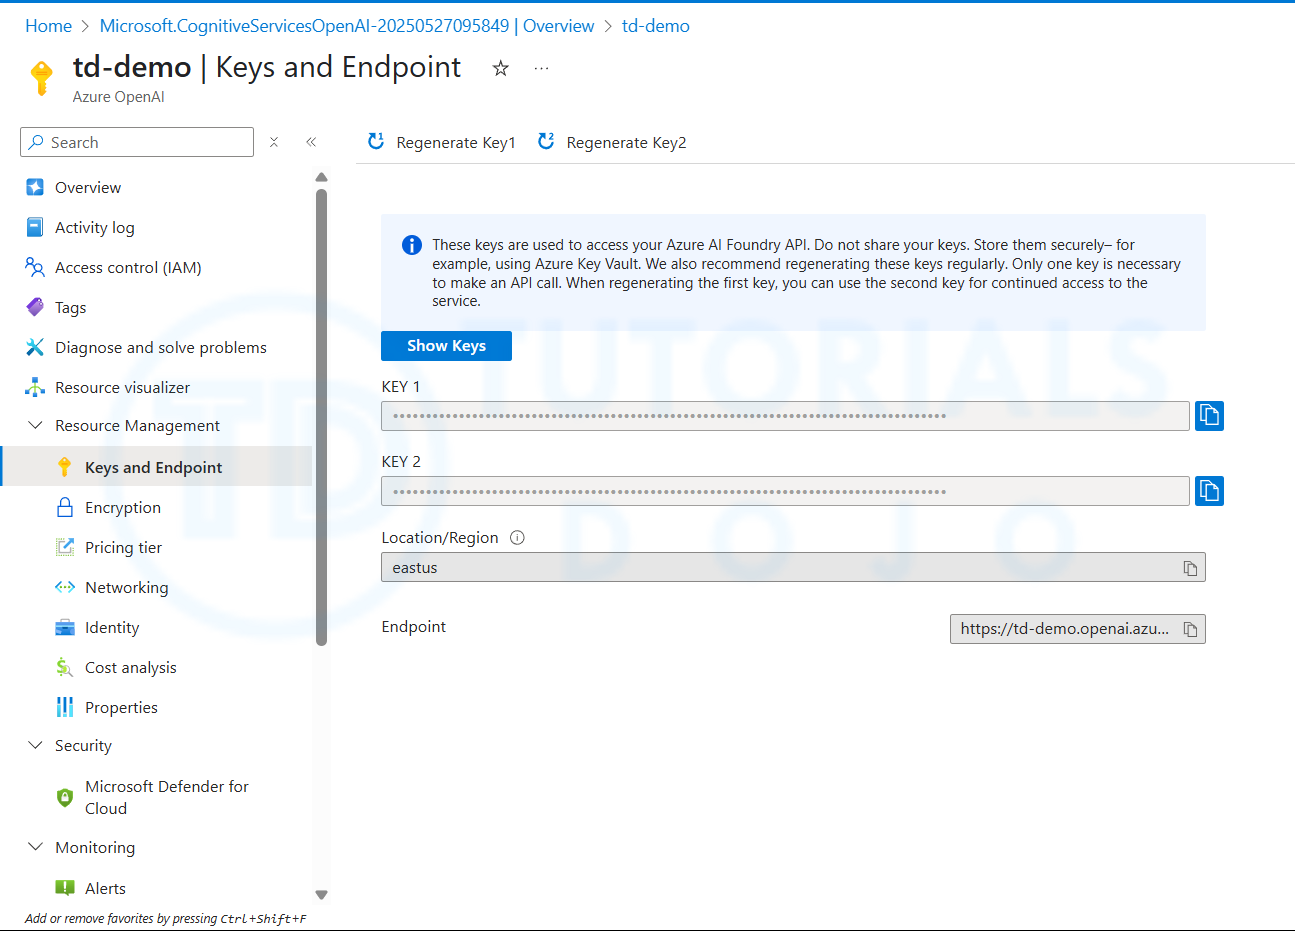Image resolution: width=1295 pixels, height=932 pixels.
Task: Collapse the Security section
Action: 35,745
